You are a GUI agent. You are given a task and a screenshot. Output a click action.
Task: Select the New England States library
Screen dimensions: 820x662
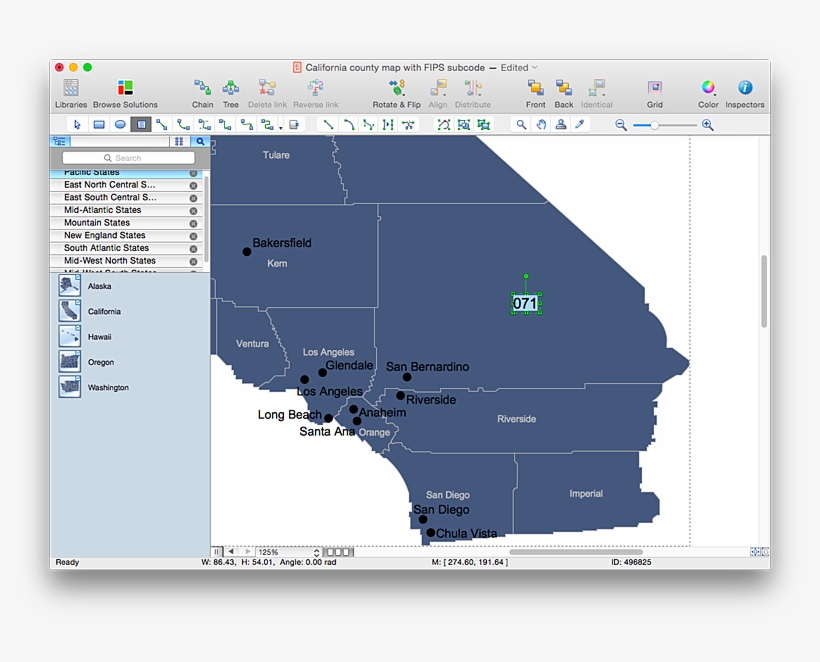(126, 235)
